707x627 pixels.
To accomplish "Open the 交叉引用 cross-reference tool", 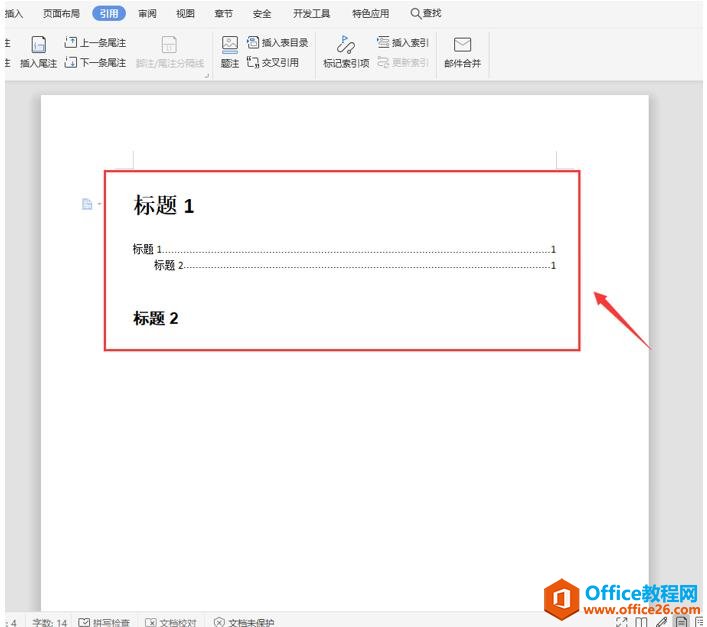I will [273, 63].
